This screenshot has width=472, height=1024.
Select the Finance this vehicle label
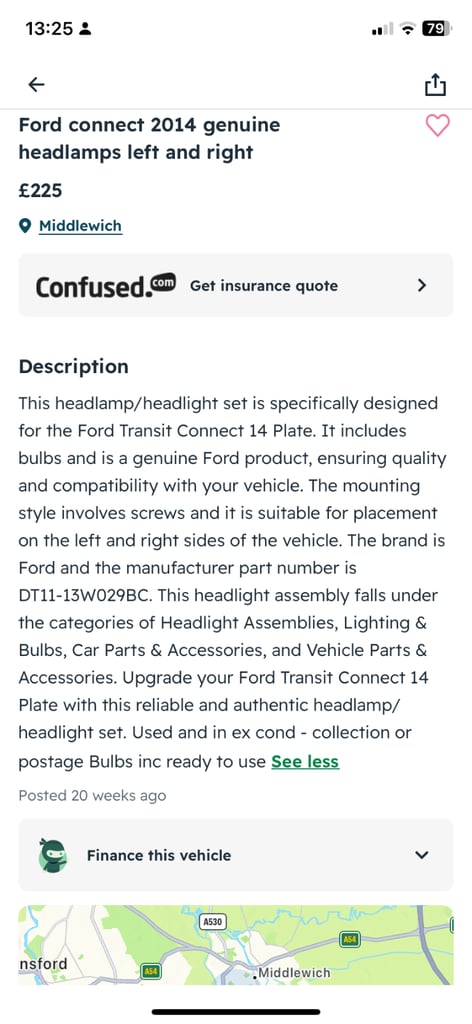tap(159, 855)
